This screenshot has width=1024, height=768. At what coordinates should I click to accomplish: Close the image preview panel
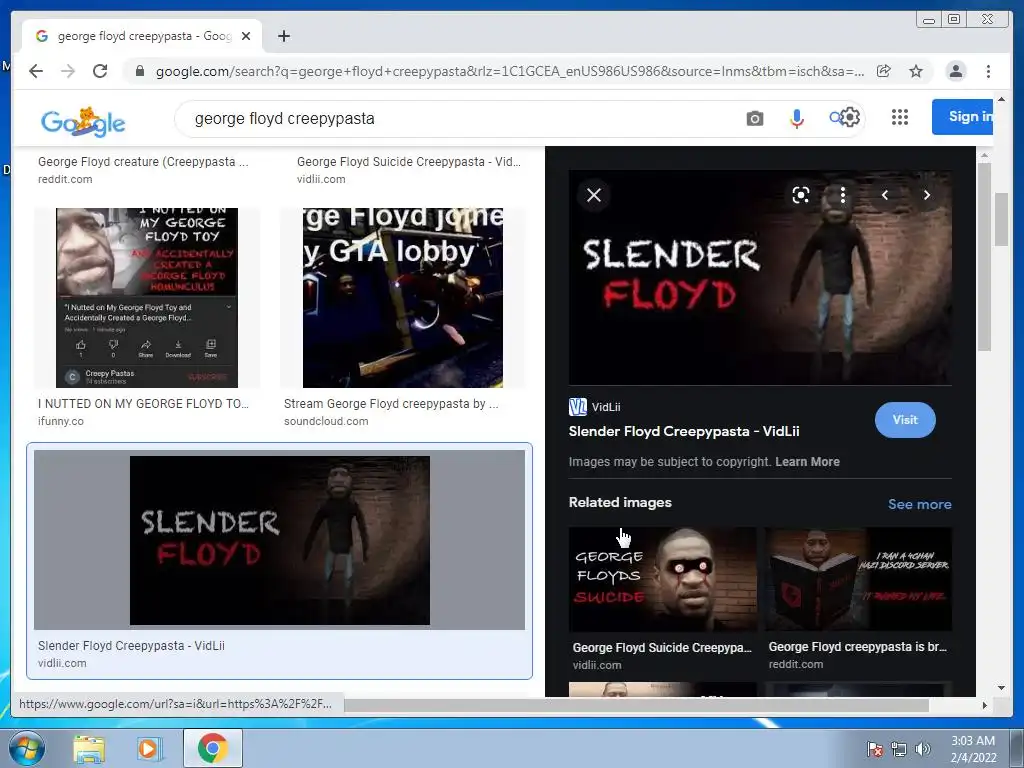pos(594,195)
